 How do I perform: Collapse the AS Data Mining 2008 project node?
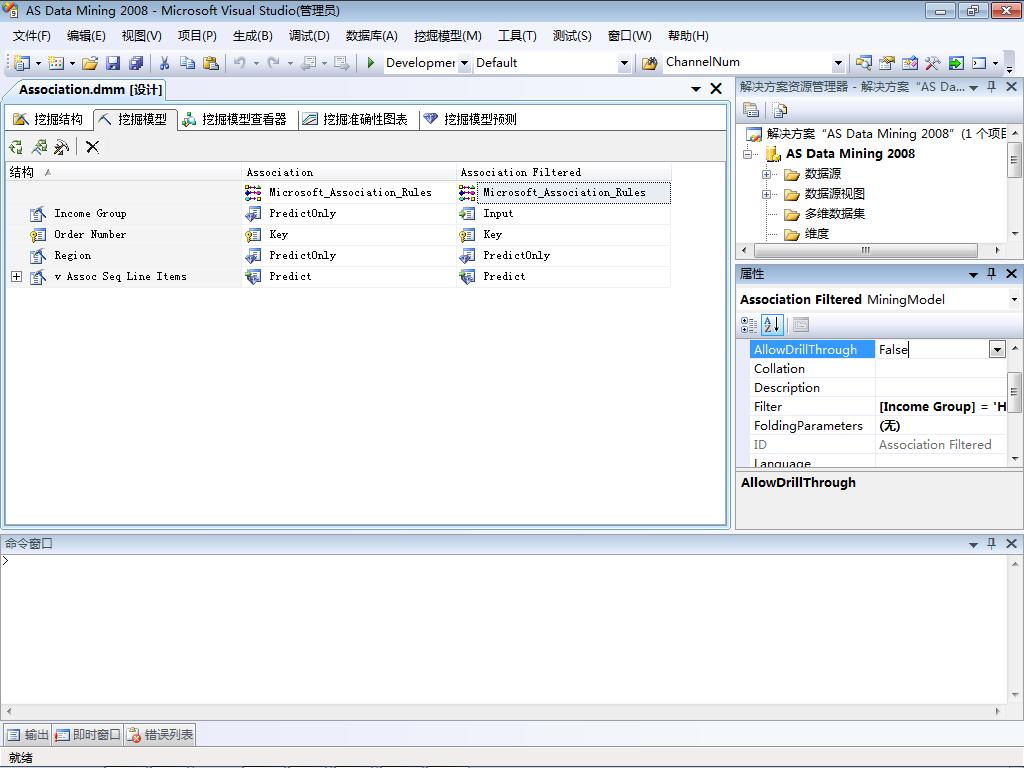coord(747,154)
